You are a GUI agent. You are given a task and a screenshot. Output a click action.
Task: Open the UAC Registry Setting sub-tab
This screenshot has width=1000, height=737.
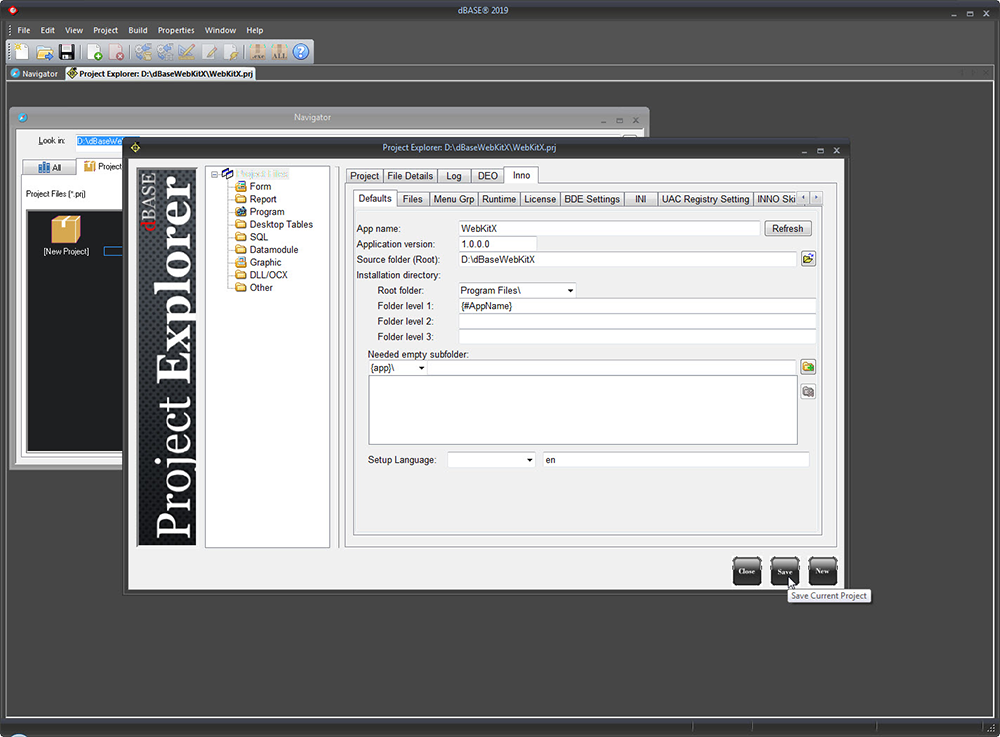705,199
